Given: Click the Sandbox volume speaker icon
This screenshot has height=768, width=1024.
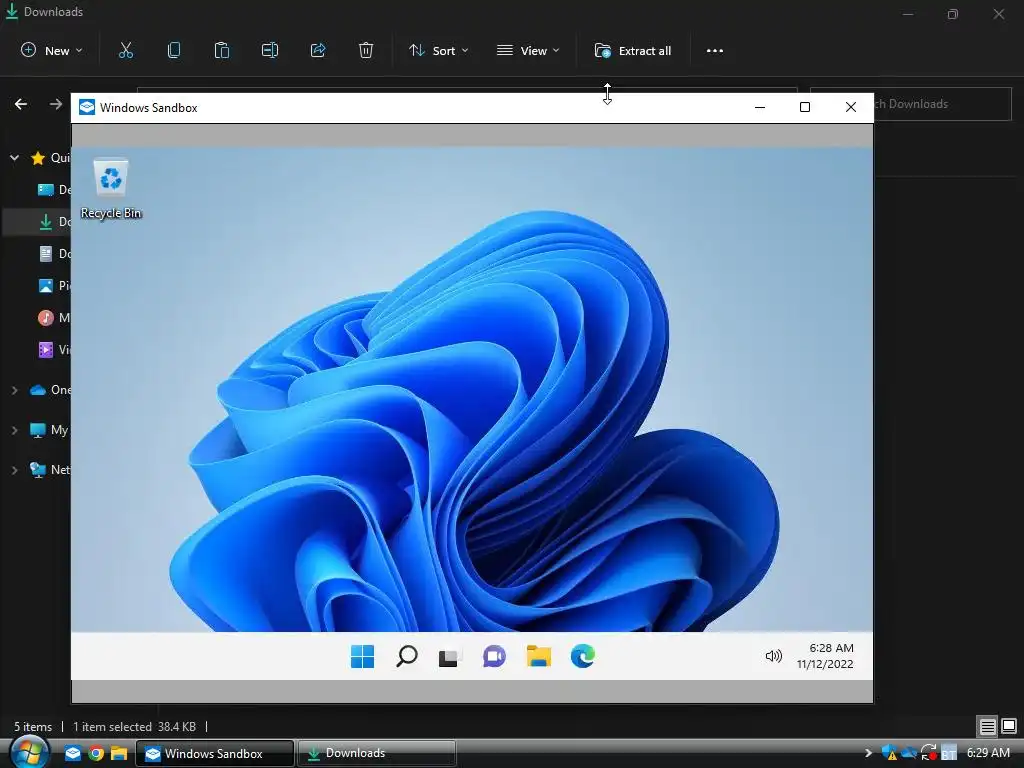Looking at the screenshot, I should [x=773, y=656].
